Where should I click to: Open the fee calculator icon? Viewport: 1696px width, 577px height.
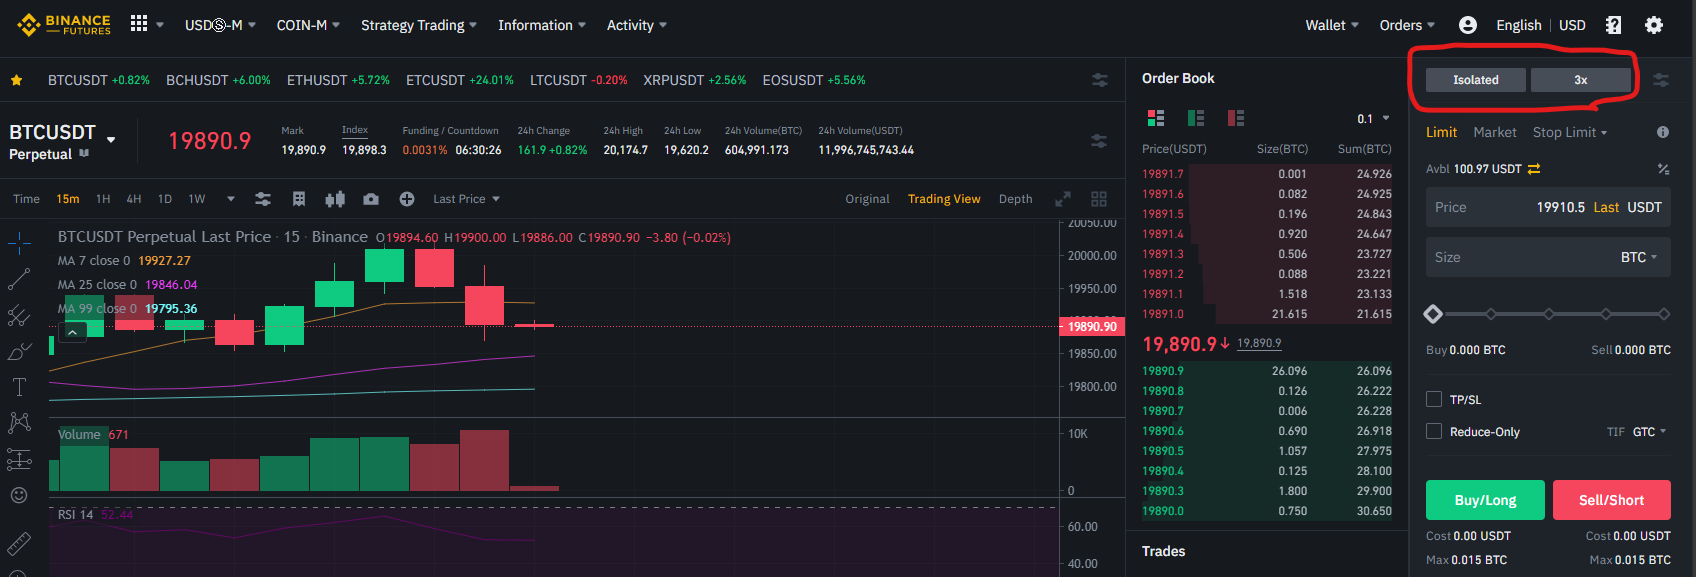(x=1663, y=169)
